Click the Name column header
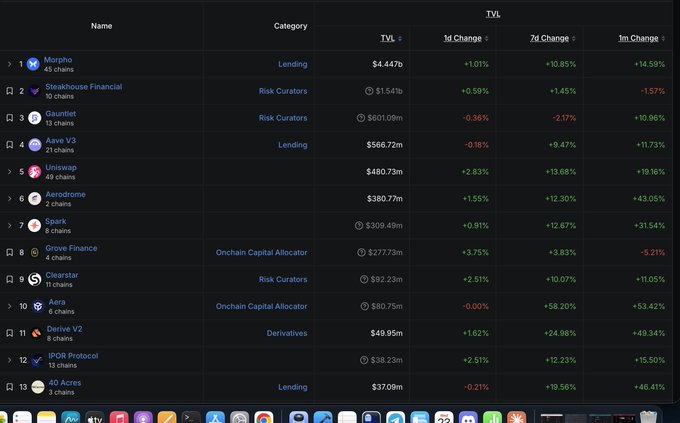680x423 pixels. click(101, 26)
